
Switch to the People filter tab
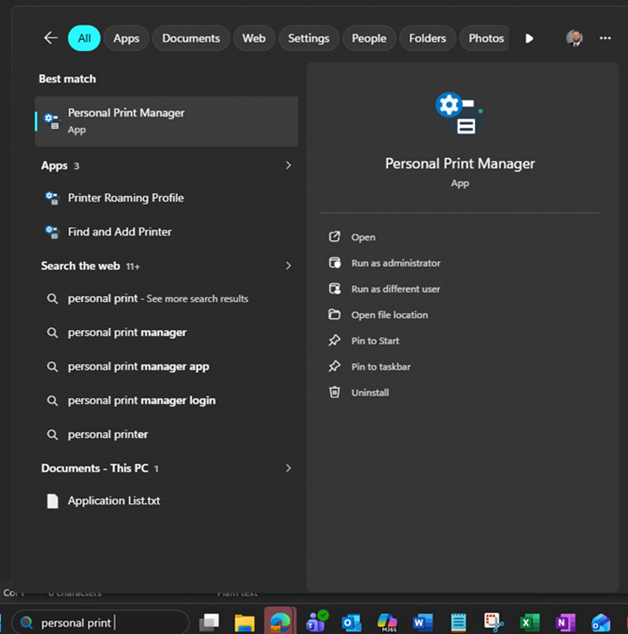pos(369,38)
